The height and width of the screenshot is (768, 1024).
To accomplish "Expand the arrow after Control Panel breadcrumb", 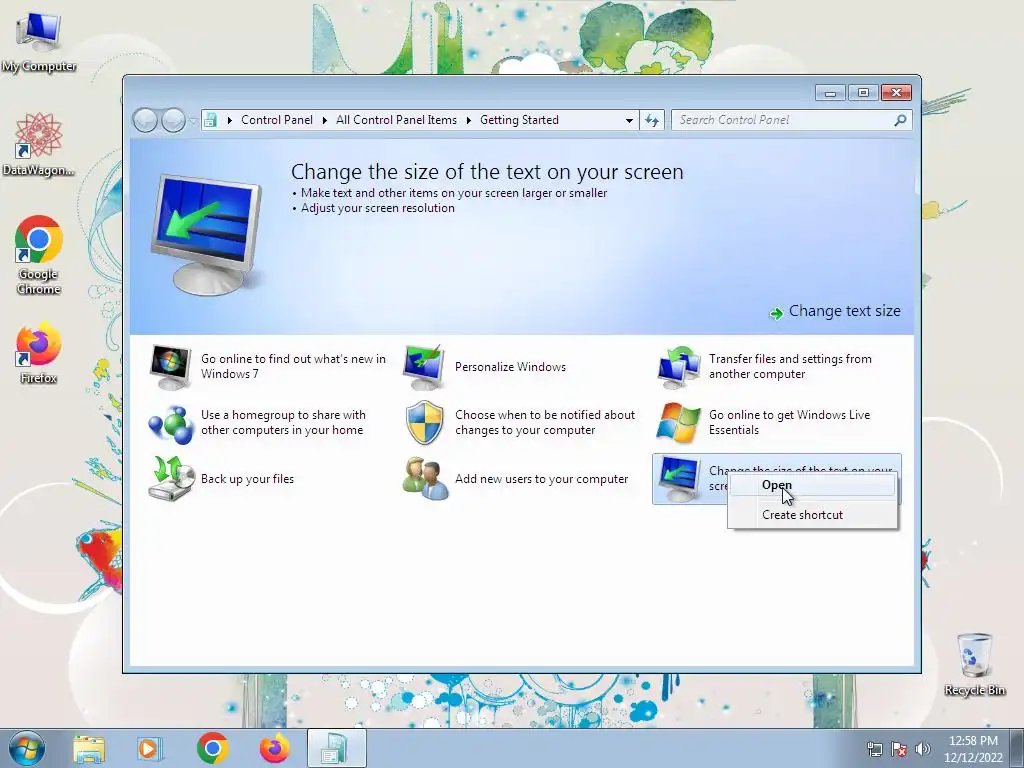I will (x=325, y=120).
